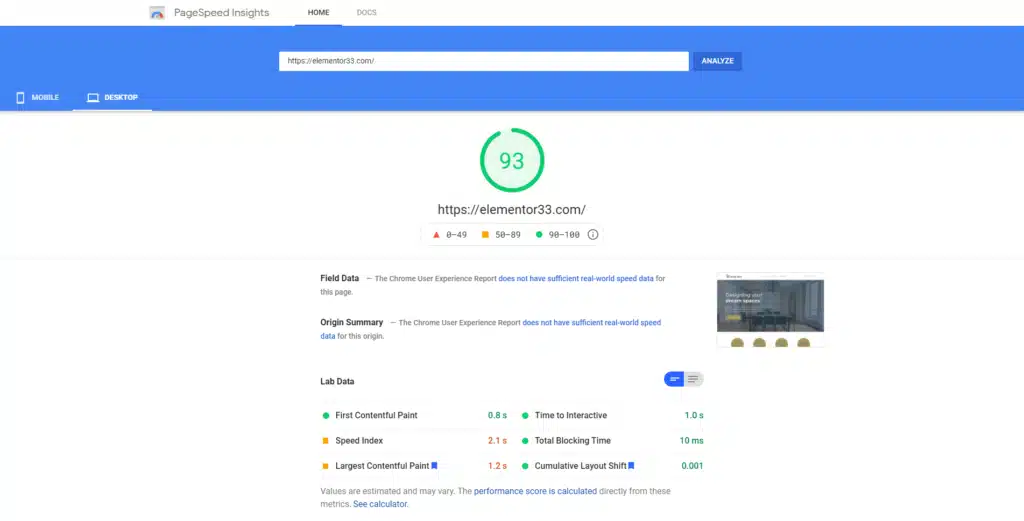The image size is (1024, 521).
Task: Click the '10 ms' value
Action: (692, 441)
